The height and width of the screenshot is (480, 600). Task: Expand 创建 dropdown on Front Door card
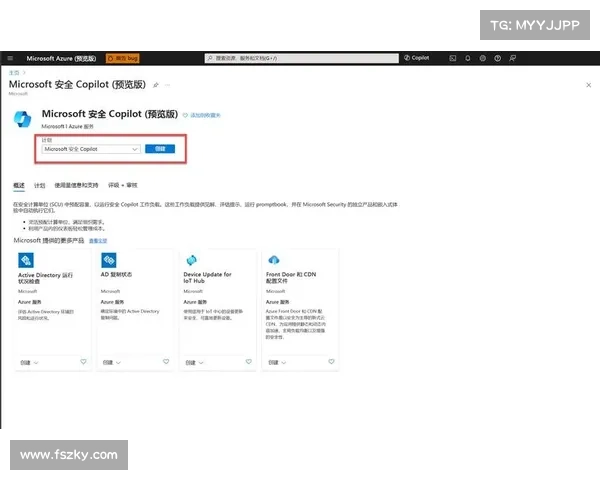click(277, 362)
